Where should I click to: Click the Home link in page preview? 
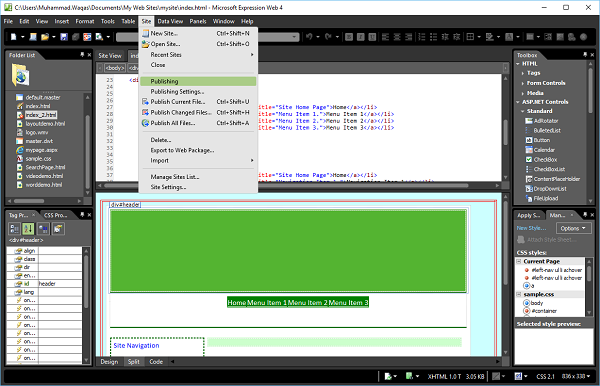pyautogui.click(x=236, y=303)
